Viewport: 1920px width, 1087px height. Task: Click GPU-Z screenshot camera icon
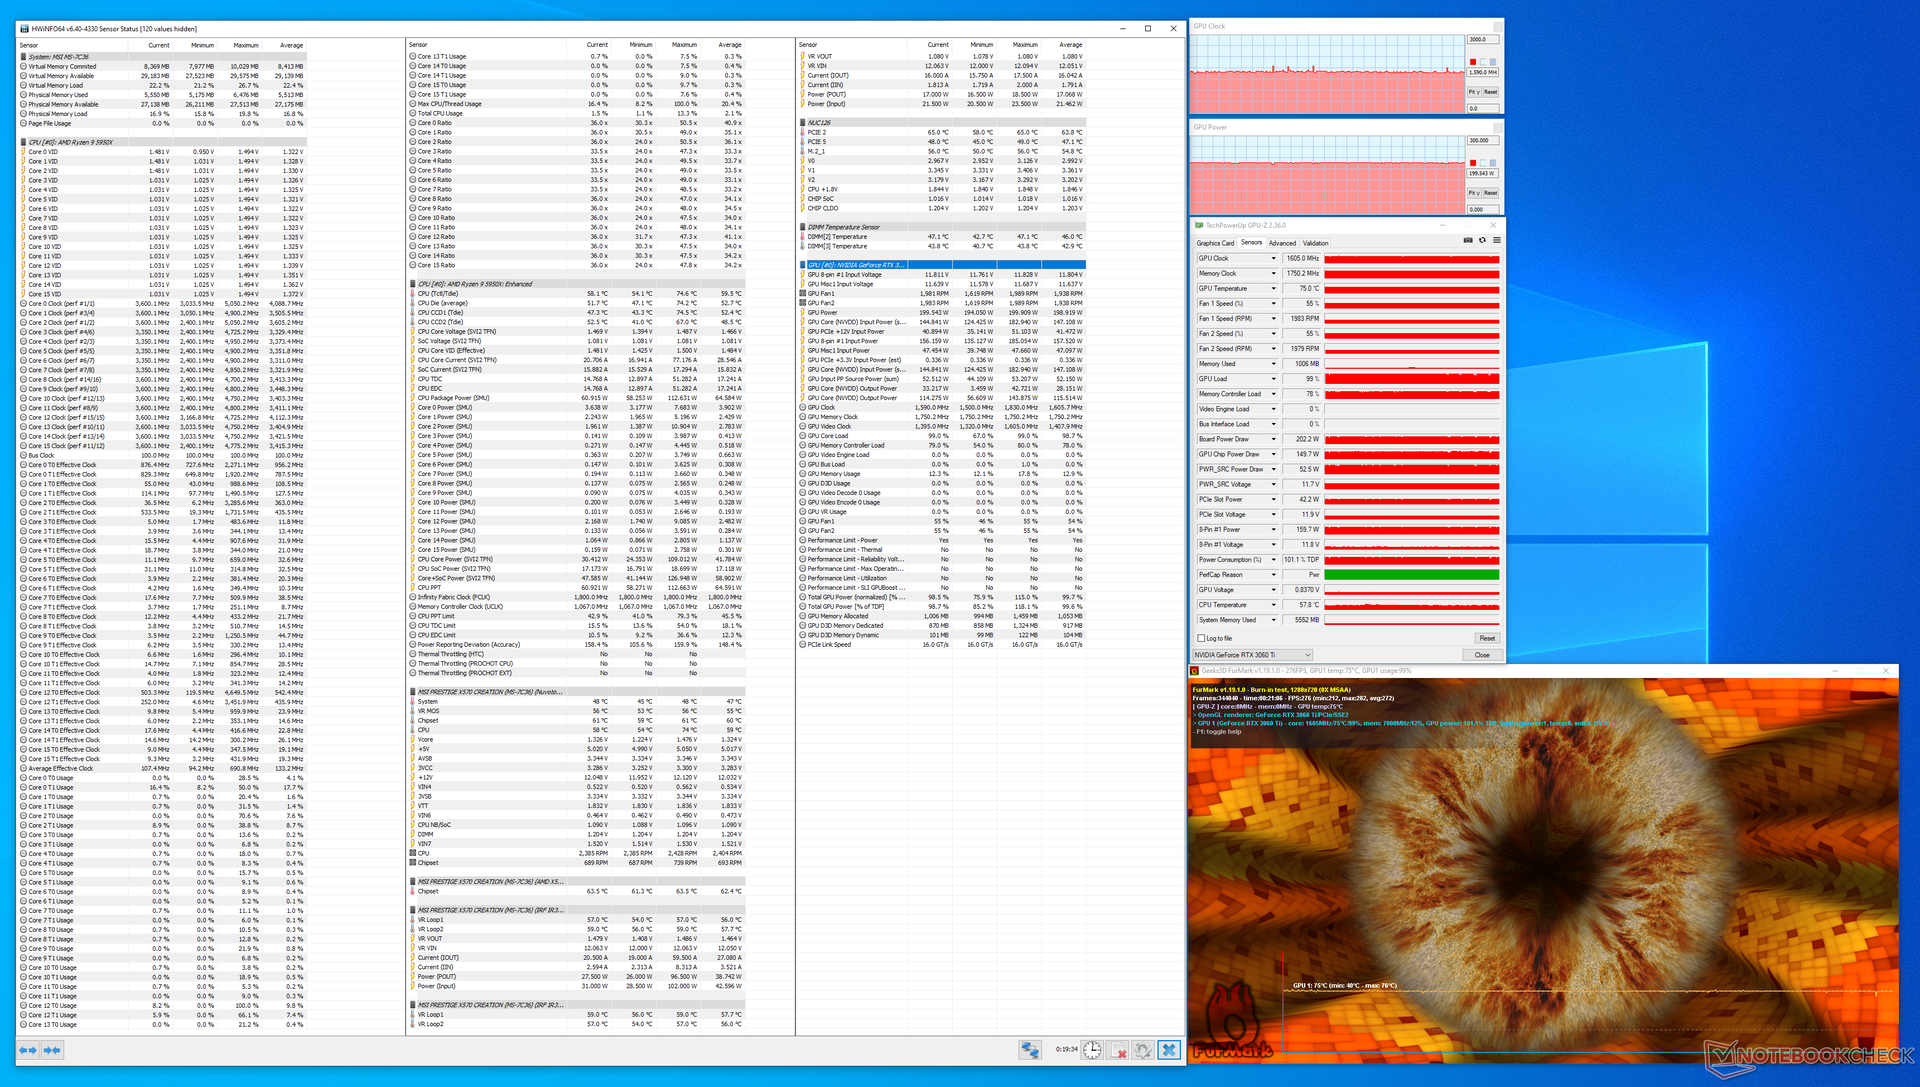pyautogui.click(x=1468, y=240)
